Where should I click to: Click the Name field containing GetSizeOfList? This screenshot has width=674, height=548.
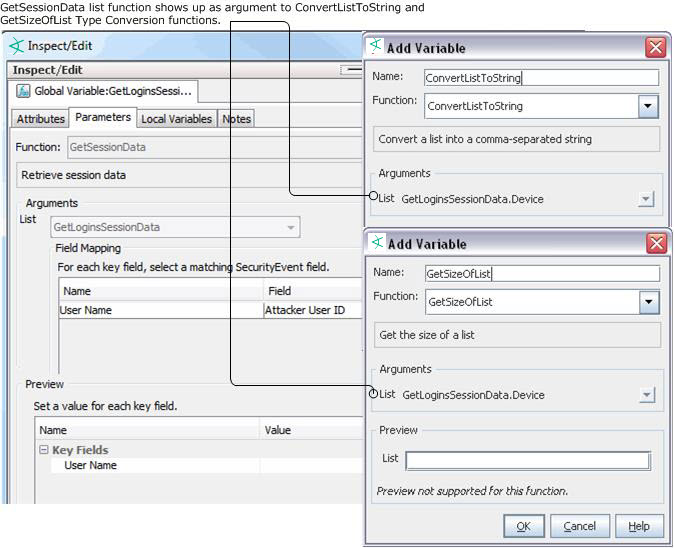point(542,274)
